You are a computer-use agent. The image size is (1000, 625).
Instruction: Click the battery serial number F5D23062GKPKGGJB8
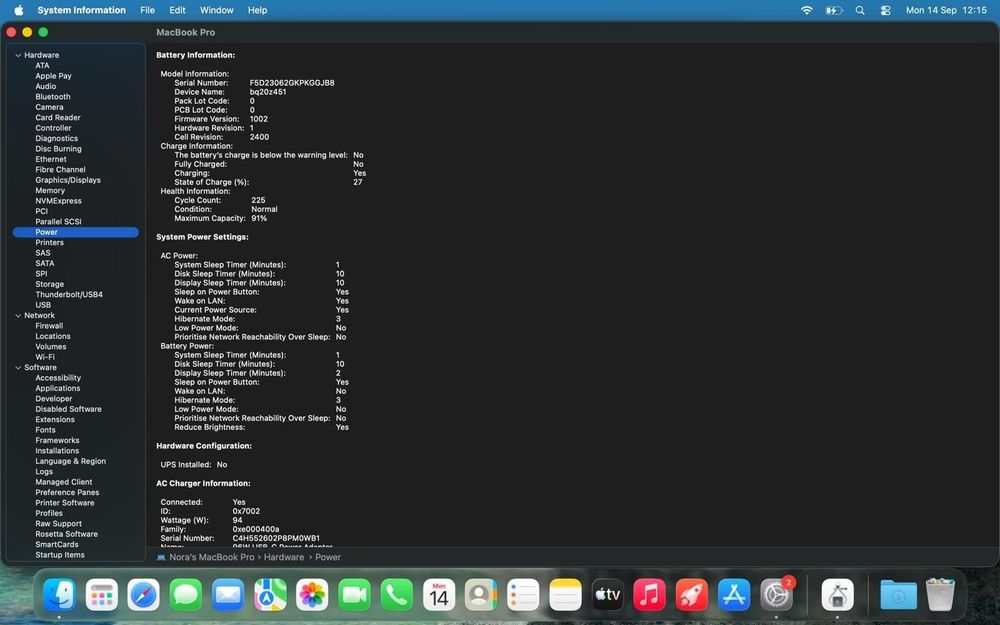(x=292, y=83)
